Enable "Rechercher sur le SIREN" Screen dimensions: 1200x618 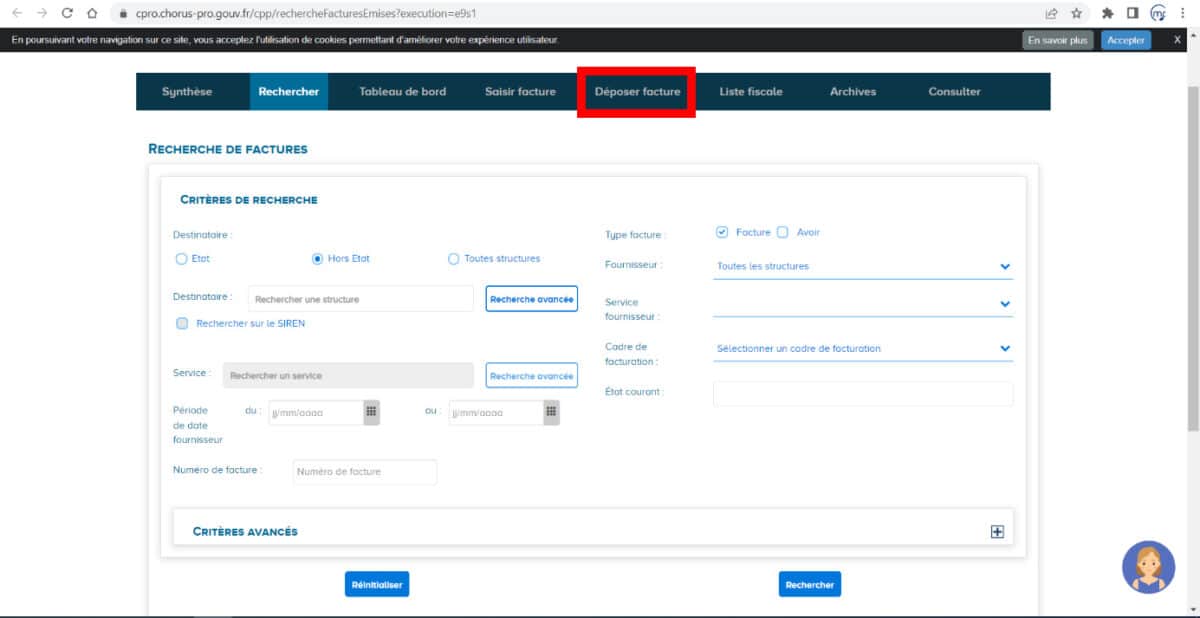(182, 323)
